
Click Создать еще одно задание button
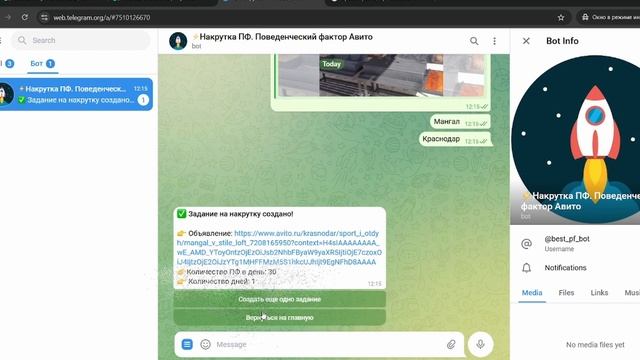tap(280, 299)
